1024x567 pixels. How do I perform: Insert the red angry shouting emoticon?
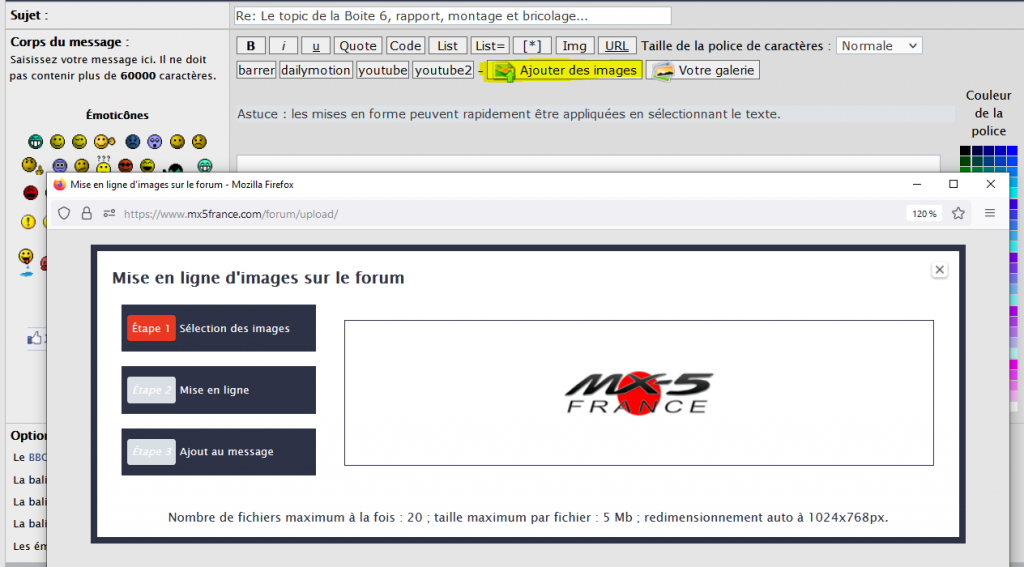(x=31, y=193)
